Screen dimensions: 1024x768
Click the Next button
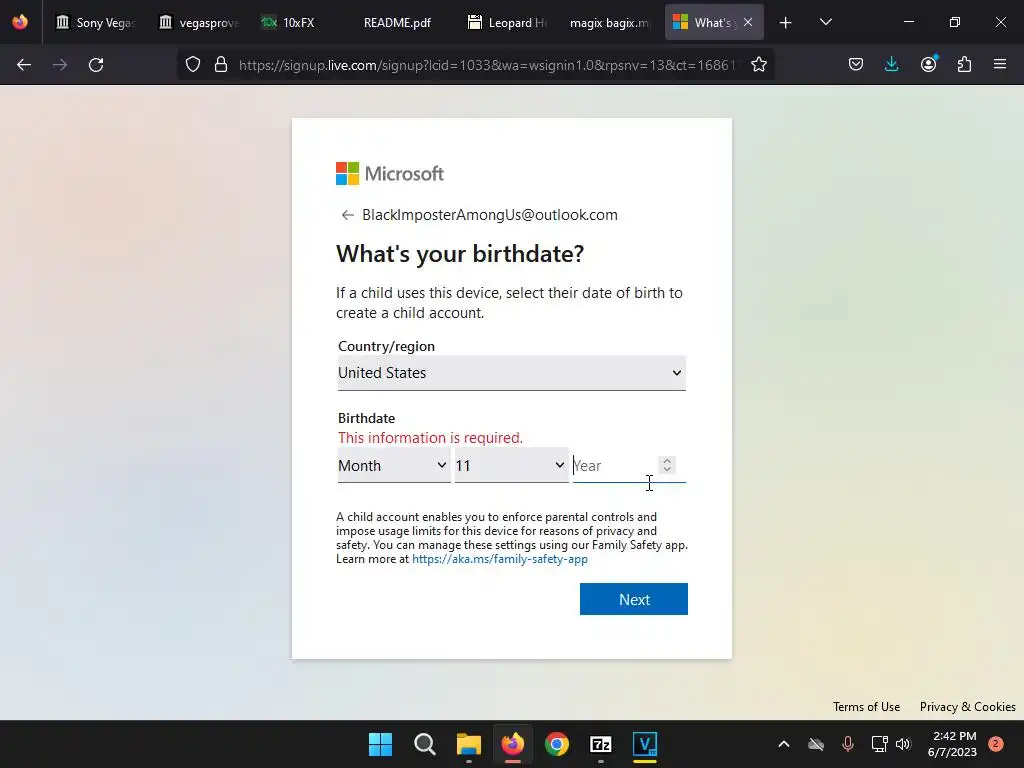point(633,599)
